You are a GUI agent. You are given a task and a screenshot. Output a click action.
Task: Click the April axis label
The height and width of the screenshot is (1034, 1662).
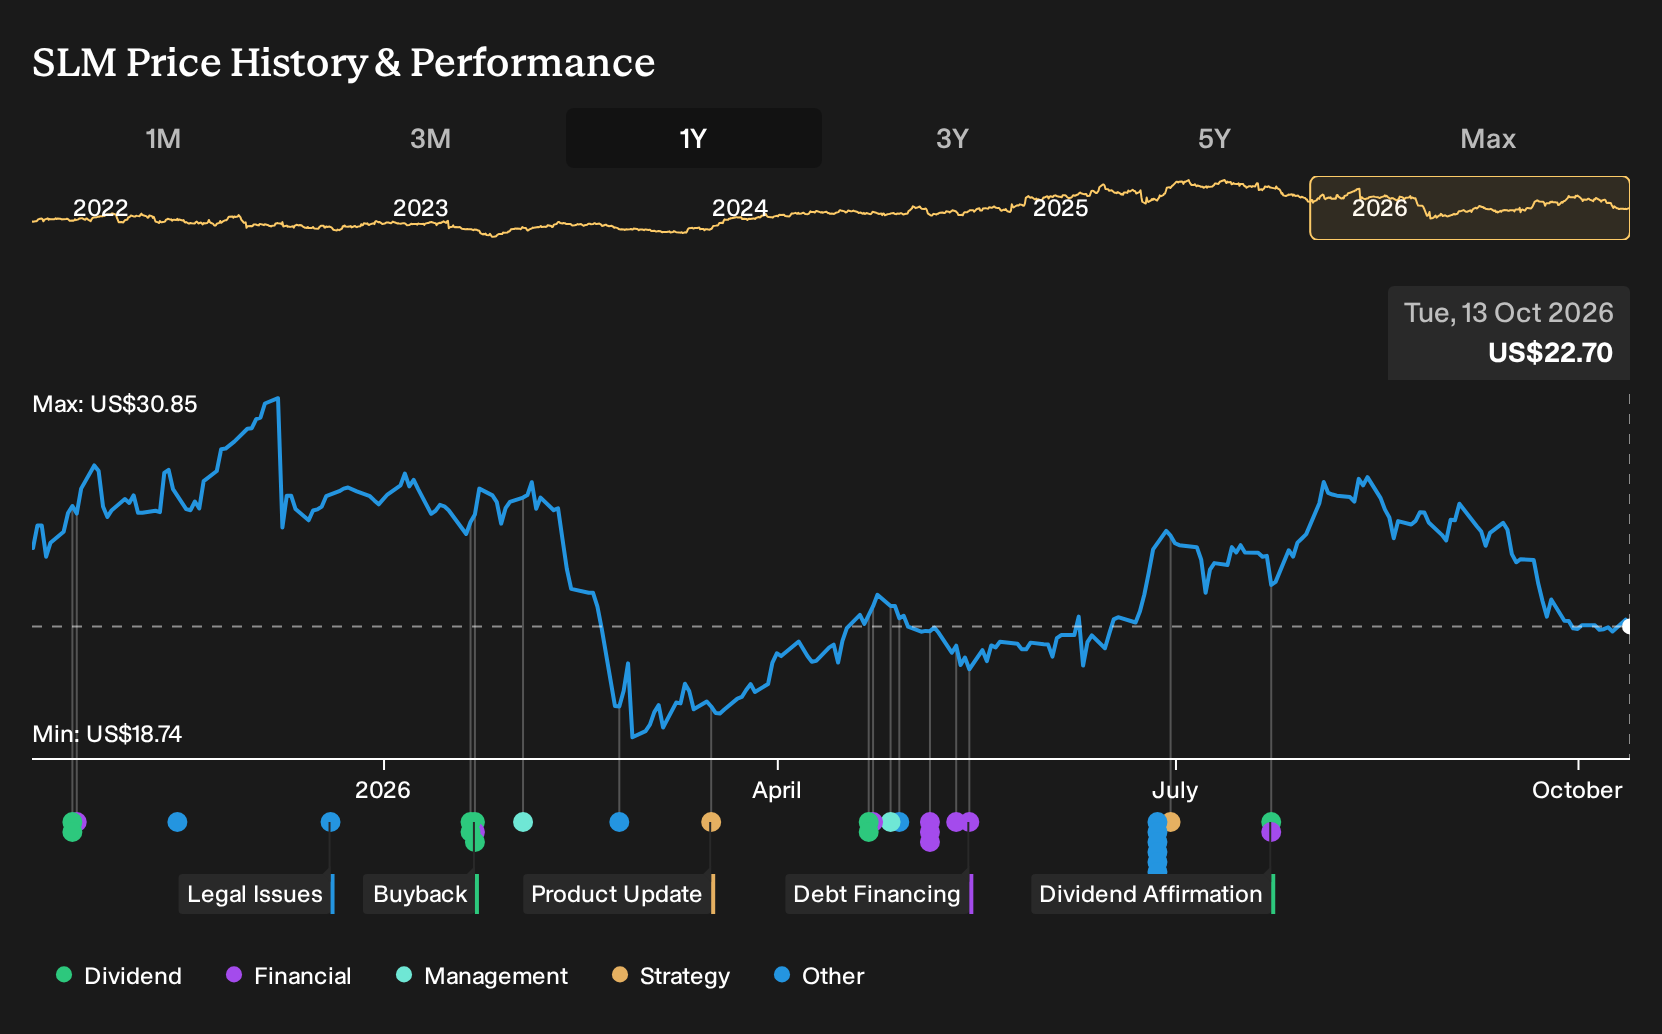click(777, 790)
